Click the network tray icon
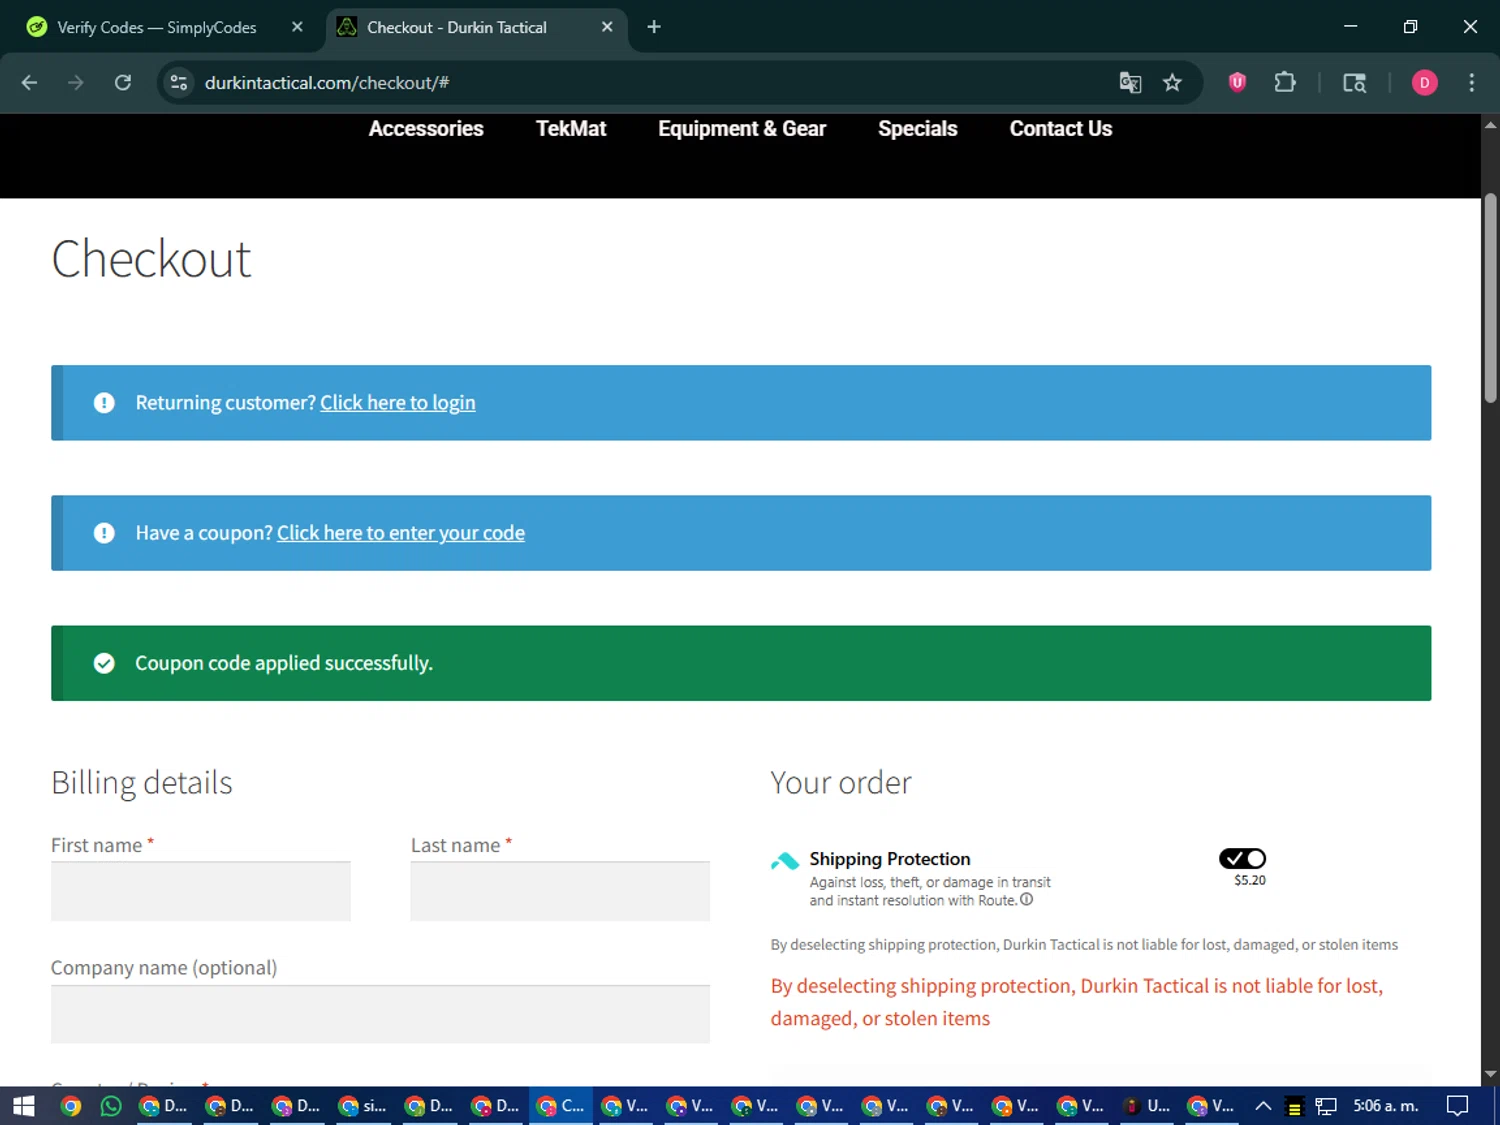 pyautogui.click(x=1326, y=1106)
